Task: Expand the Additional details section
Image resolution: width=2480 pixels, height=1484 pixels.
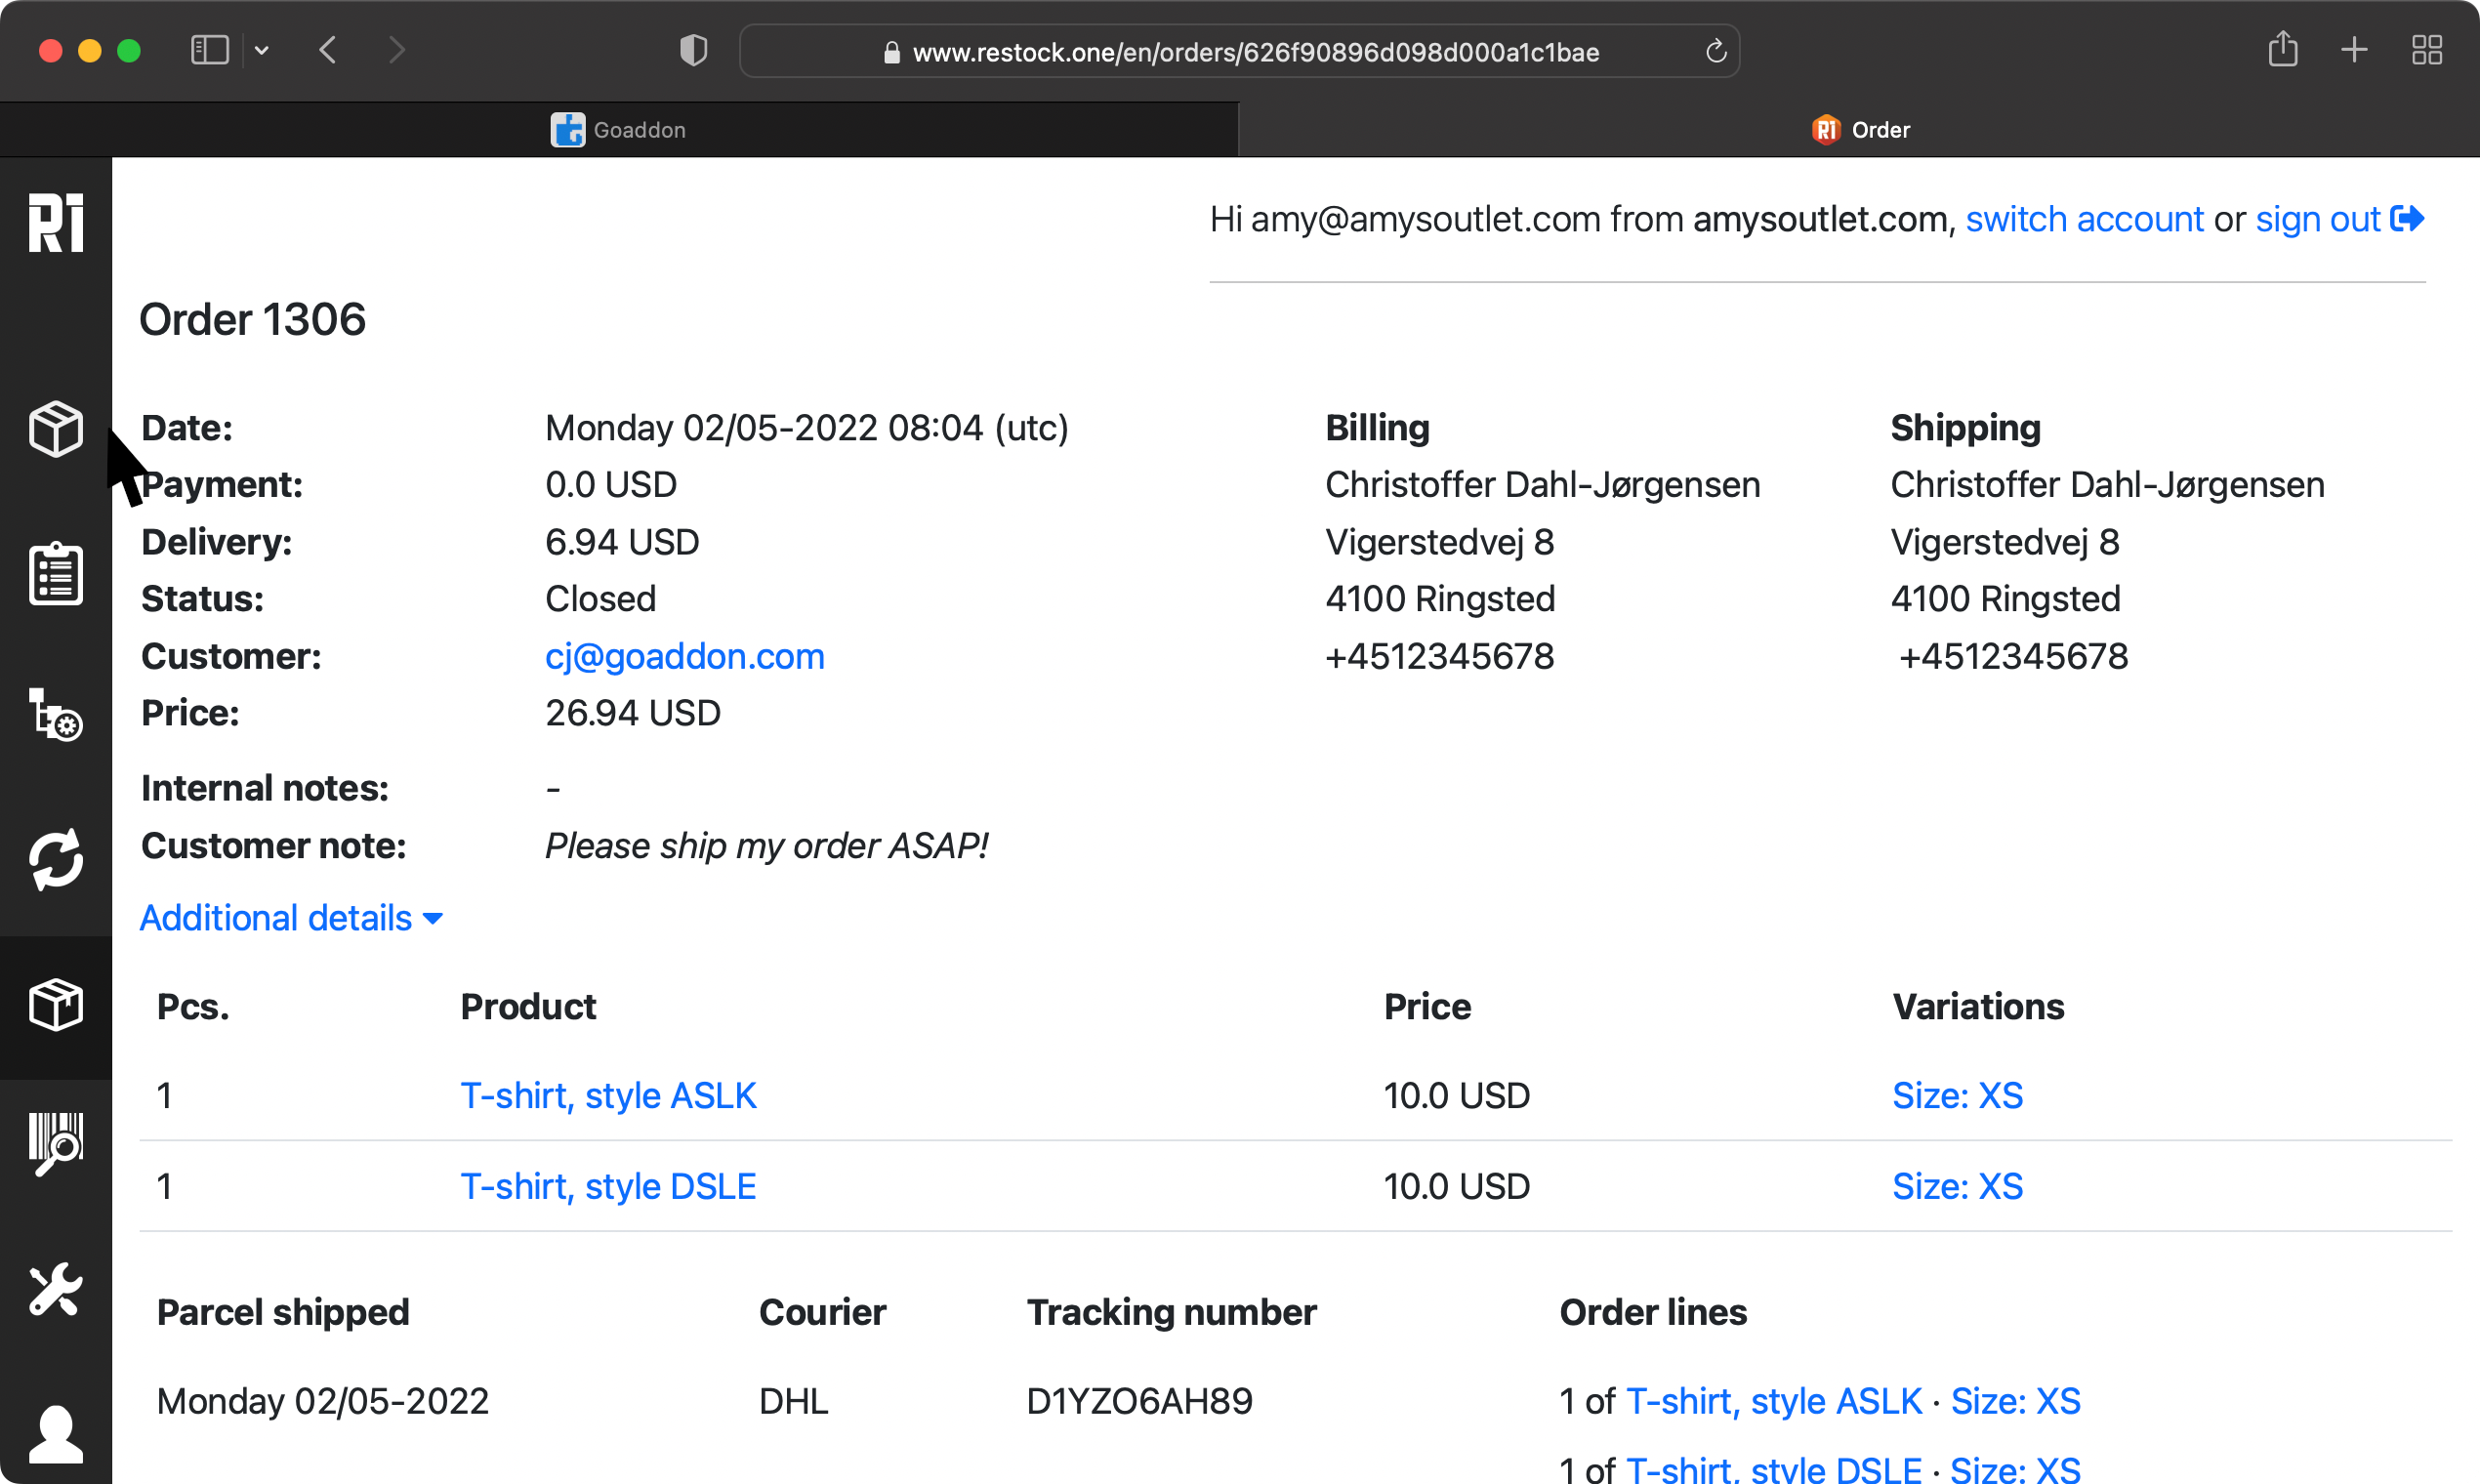Action: pyautogui.click(x=290, y=918)
